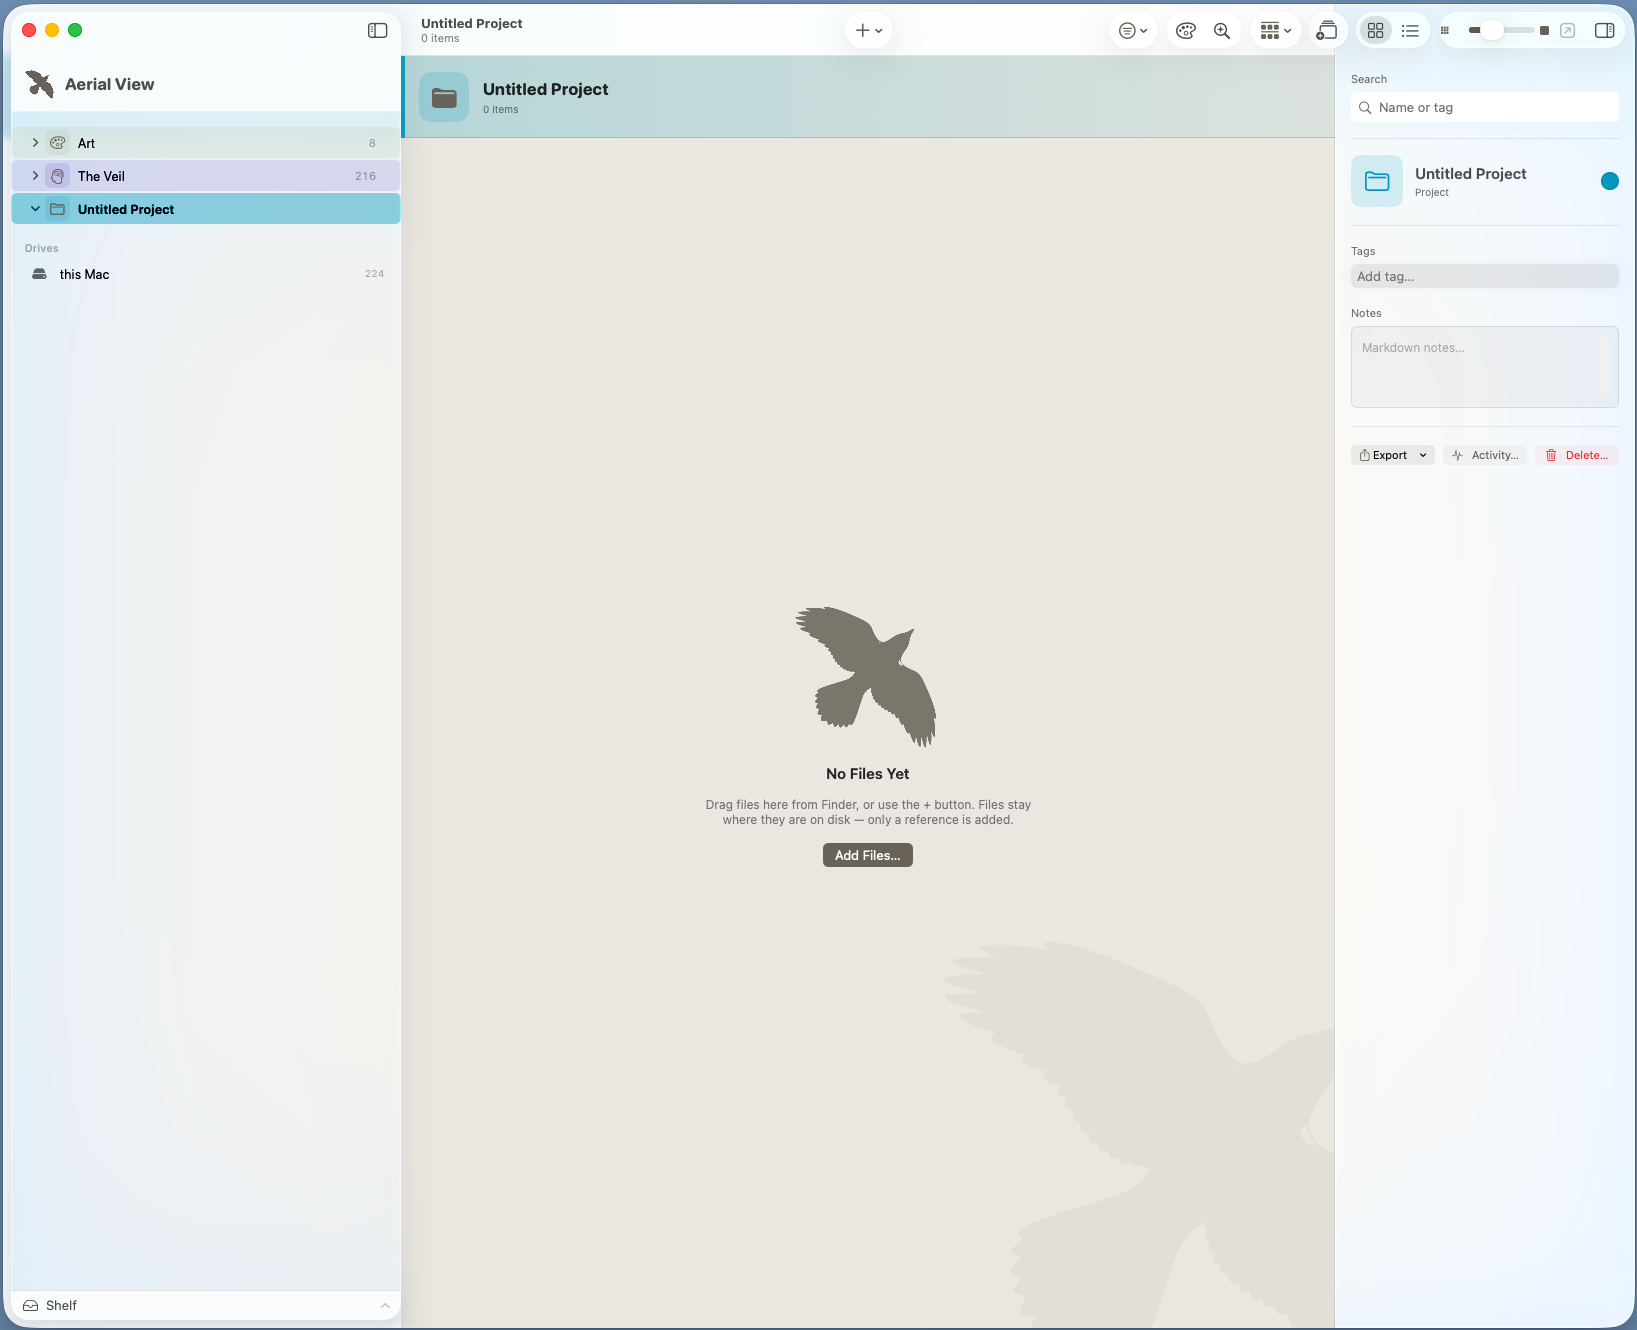Open the grouping grid dropdown
This screenshot has height=1330, width=1637.
click(x=1275, y=30)
